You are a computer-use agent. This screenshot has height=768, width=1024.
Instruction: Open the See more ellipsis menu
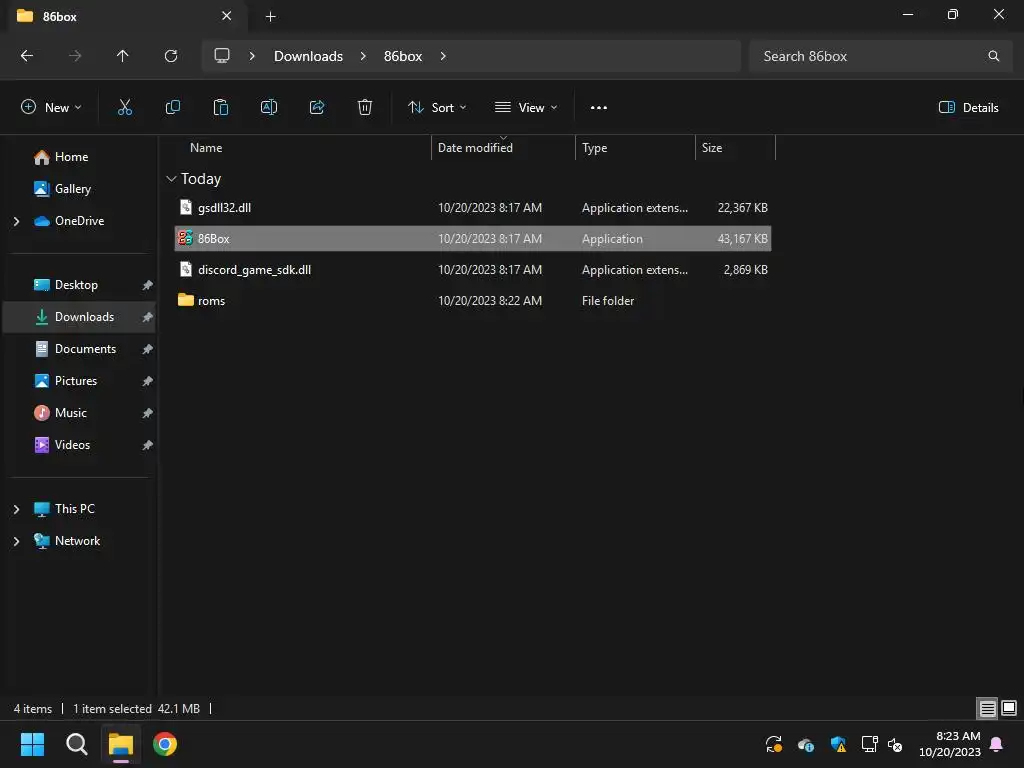click(x=599, y=108)
